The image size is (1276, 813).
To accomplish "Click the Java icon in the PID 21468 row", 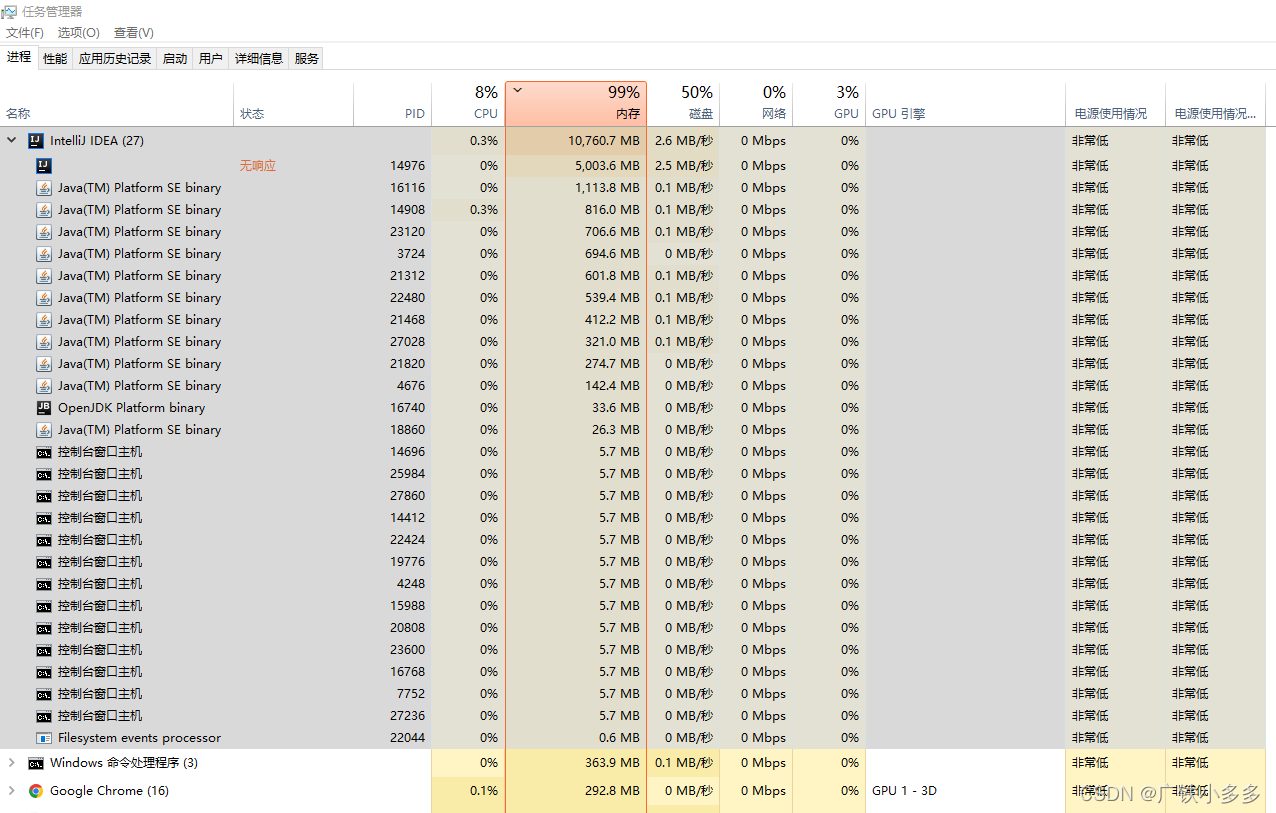I will click(x=43, y=320).
